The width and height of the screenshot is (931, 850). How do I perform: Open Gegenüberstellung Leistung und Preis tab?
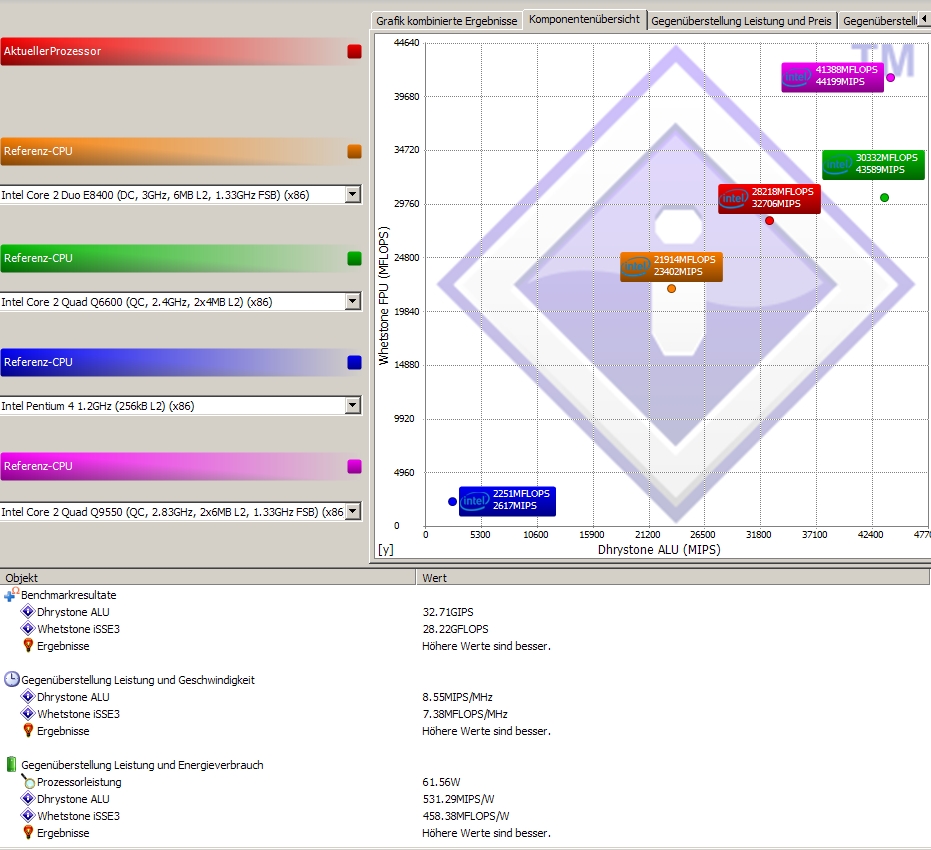[741, 21]
